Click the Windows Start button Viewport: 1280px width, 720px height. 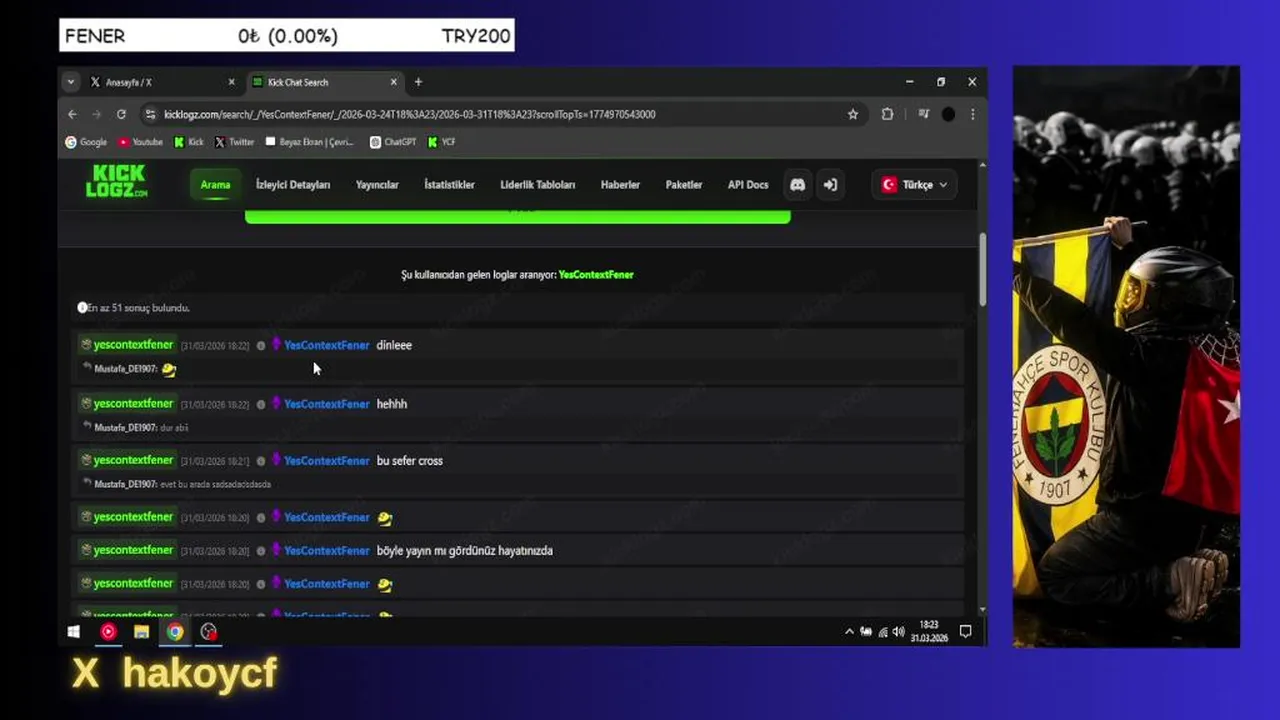tap(73, 632)
